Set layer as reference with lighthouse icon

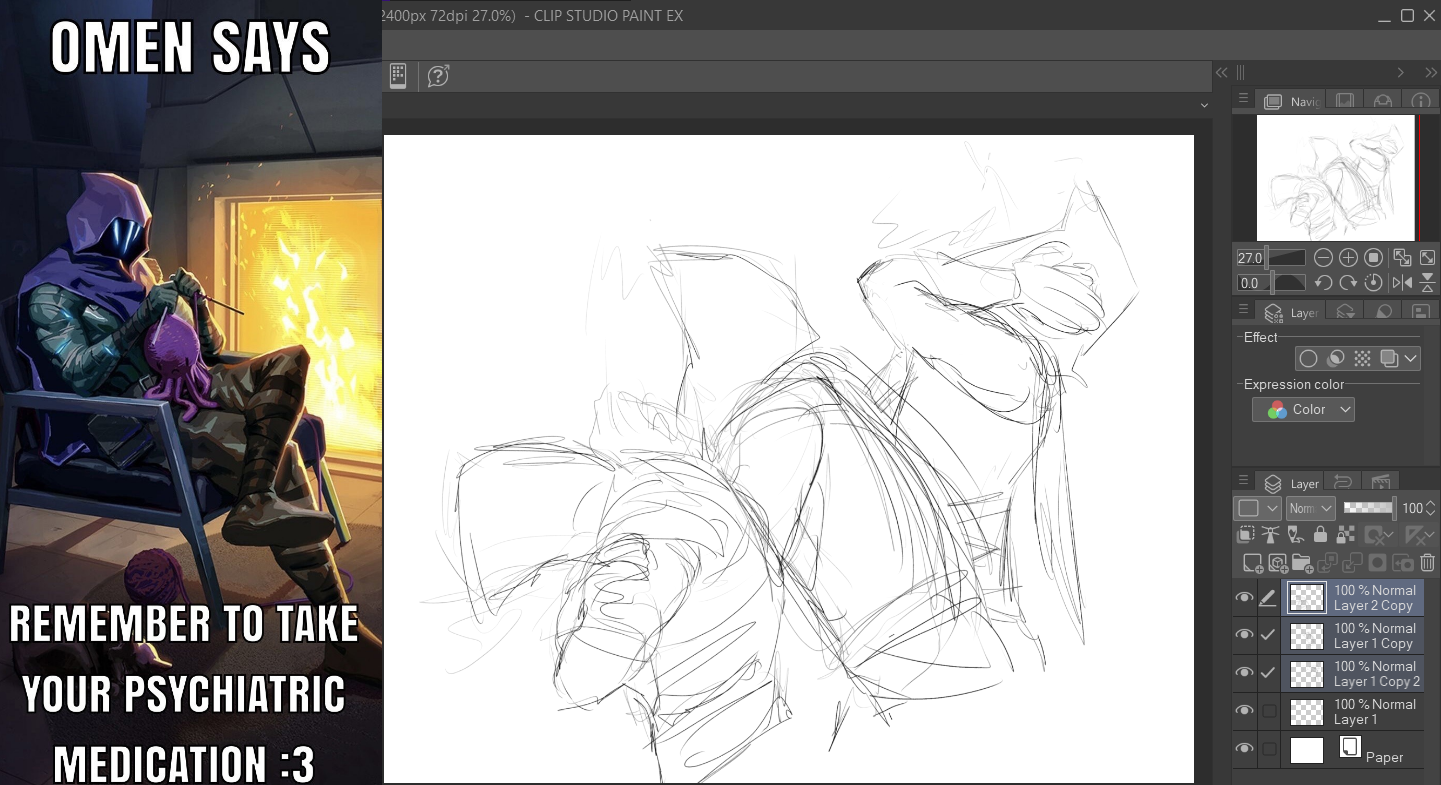[x=1271, y=535]
